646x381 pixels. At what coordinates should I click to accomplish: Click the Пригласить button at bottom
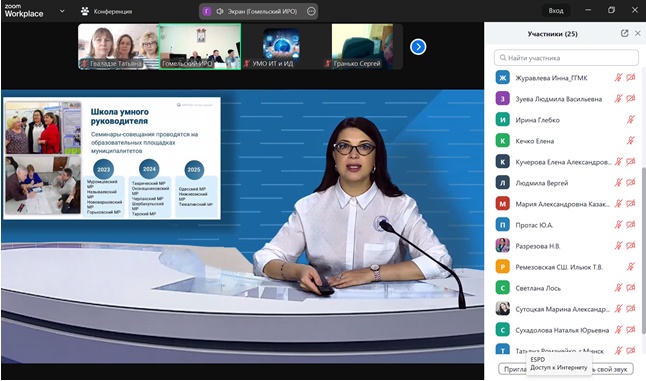pyautogui.click(x=513, y=369)
